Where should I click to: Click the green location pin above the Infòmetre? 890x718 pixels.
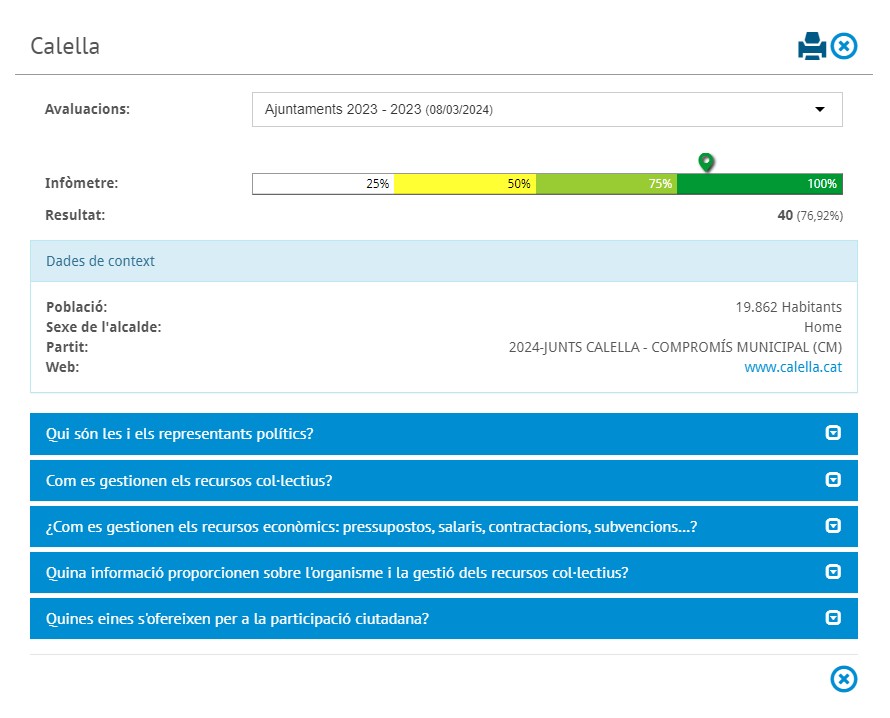[706, 161]
